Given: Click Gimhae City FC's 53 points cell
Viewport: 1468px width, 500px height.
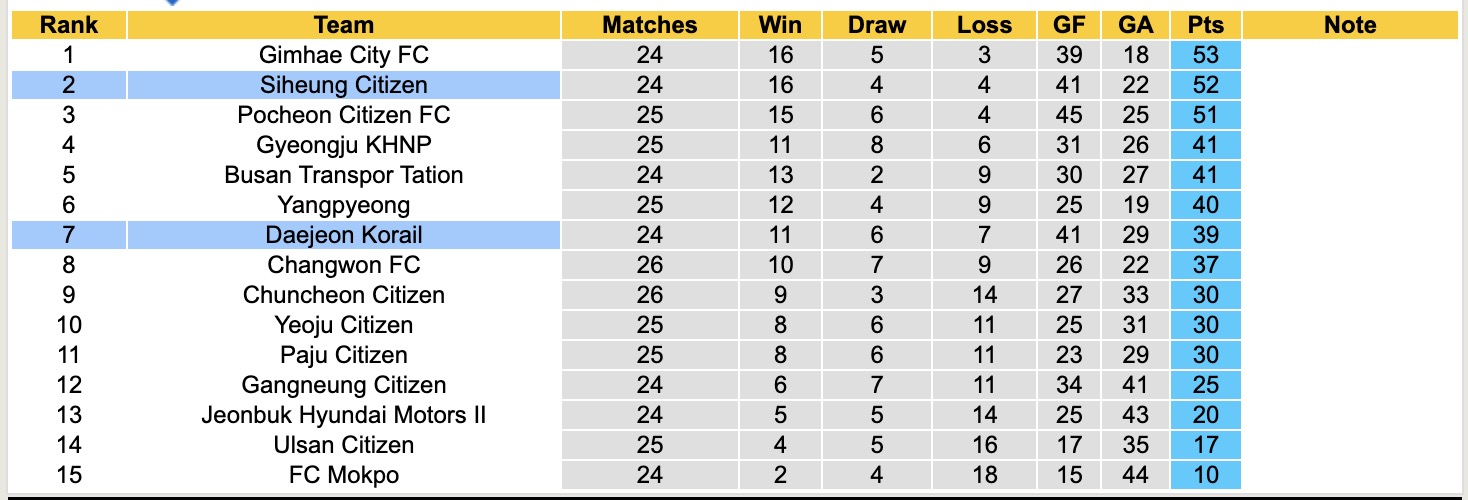Looking at the screenshot, I should 1206,55.
